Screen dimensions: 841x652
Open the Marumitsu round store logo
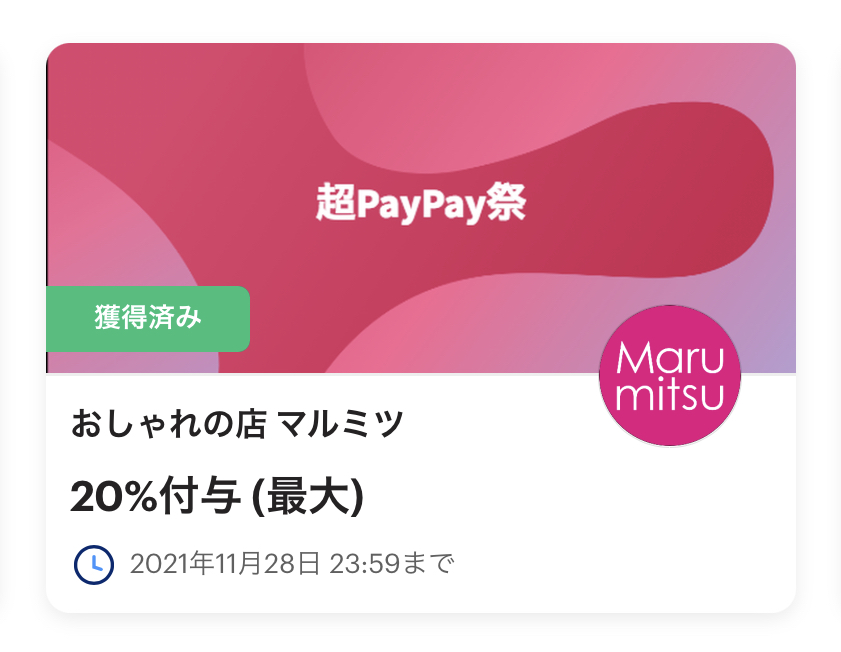click(x=670, y=375)
